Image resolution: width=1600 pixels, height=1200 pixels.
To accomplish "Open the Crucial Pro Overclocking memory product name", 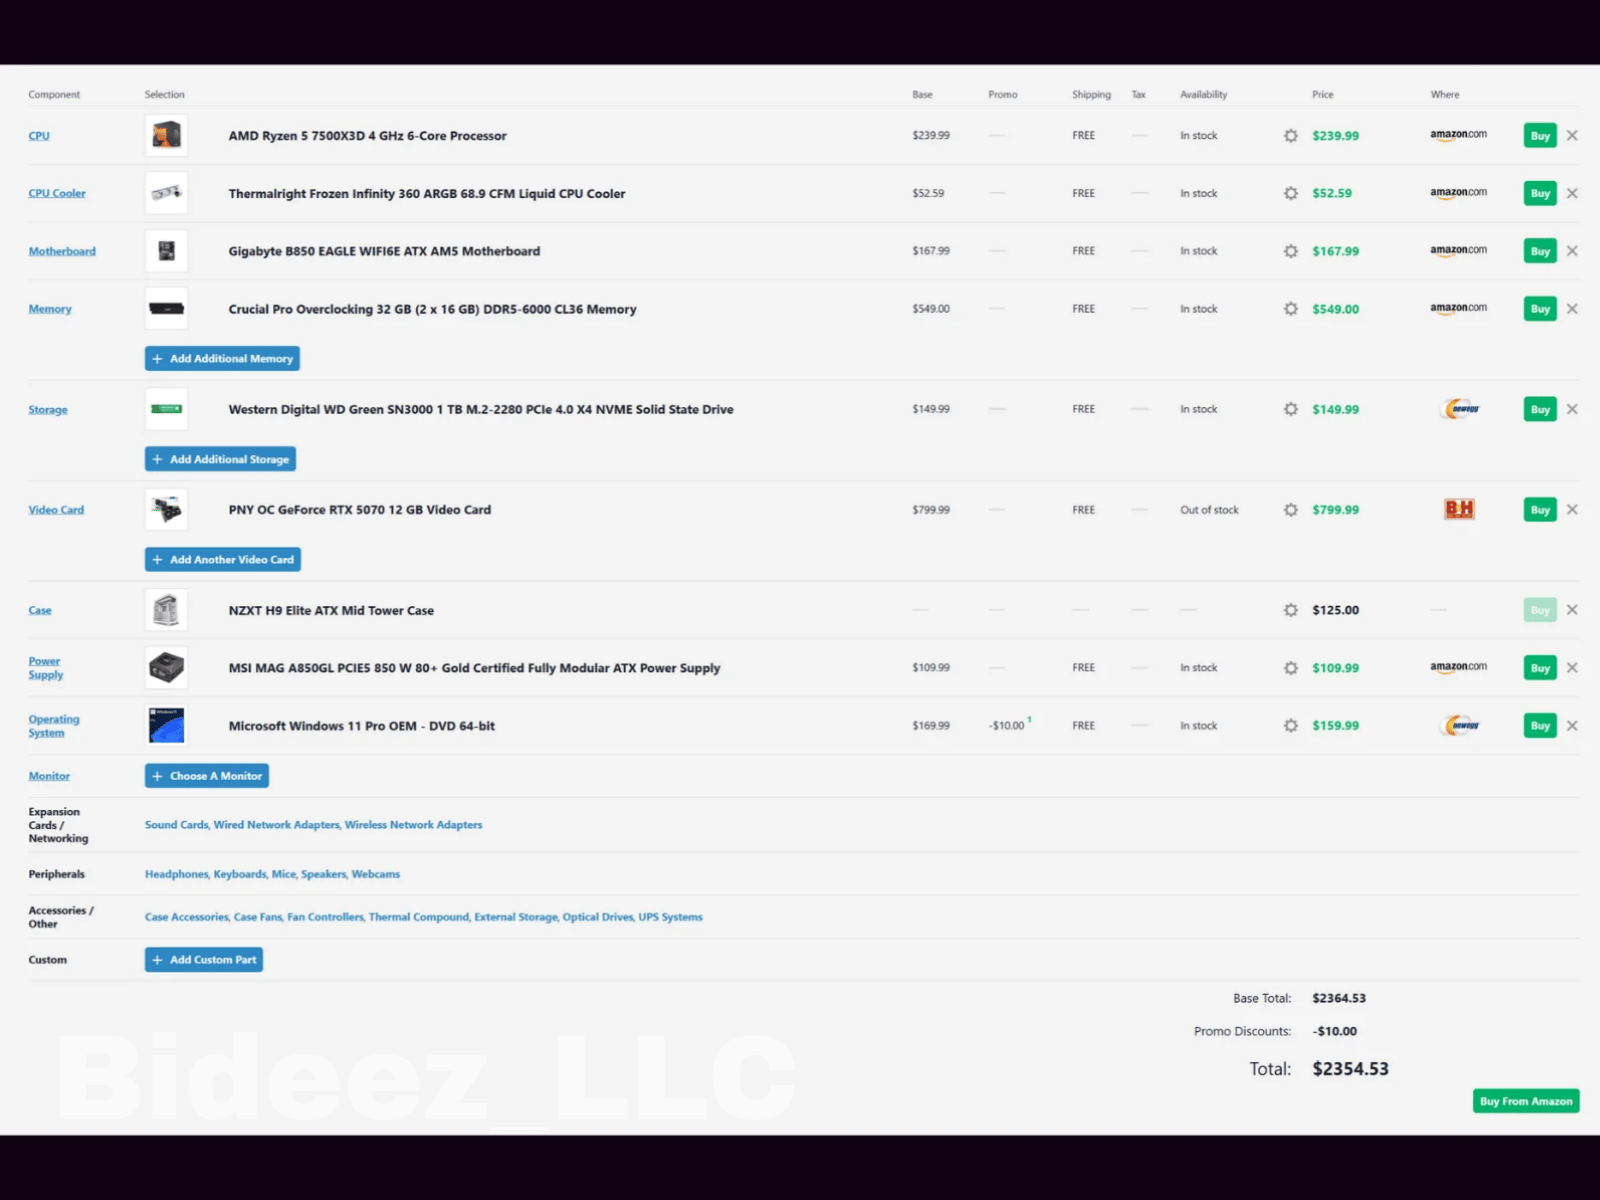I will [432, 309].
